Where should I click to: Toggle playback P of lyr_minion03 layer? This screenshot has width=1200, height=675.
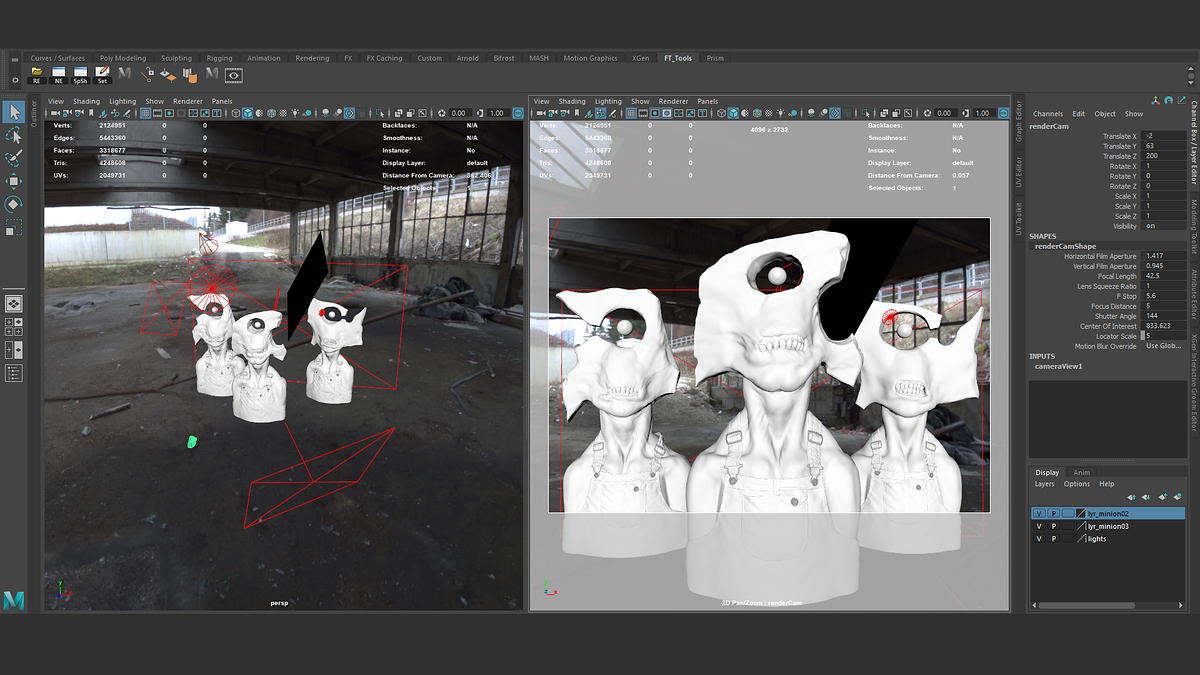[x=1054, y=526]
